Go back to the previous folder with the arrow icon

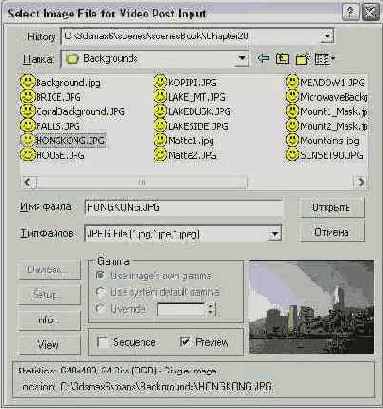pos(263,59)
